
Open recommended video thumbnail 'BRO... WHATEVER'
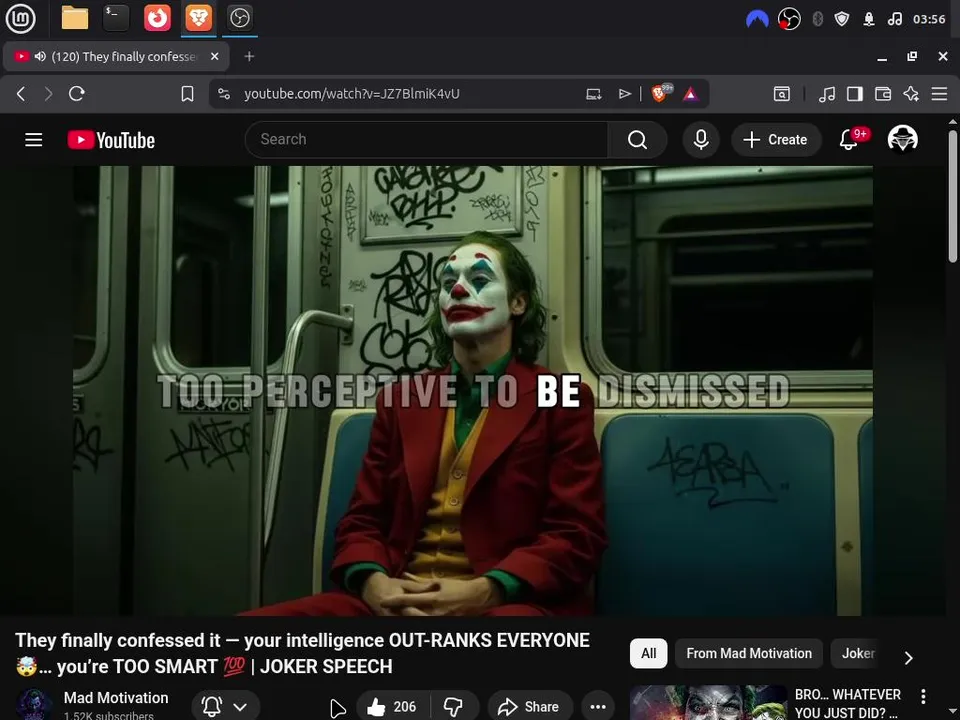(x=708, y=703)
